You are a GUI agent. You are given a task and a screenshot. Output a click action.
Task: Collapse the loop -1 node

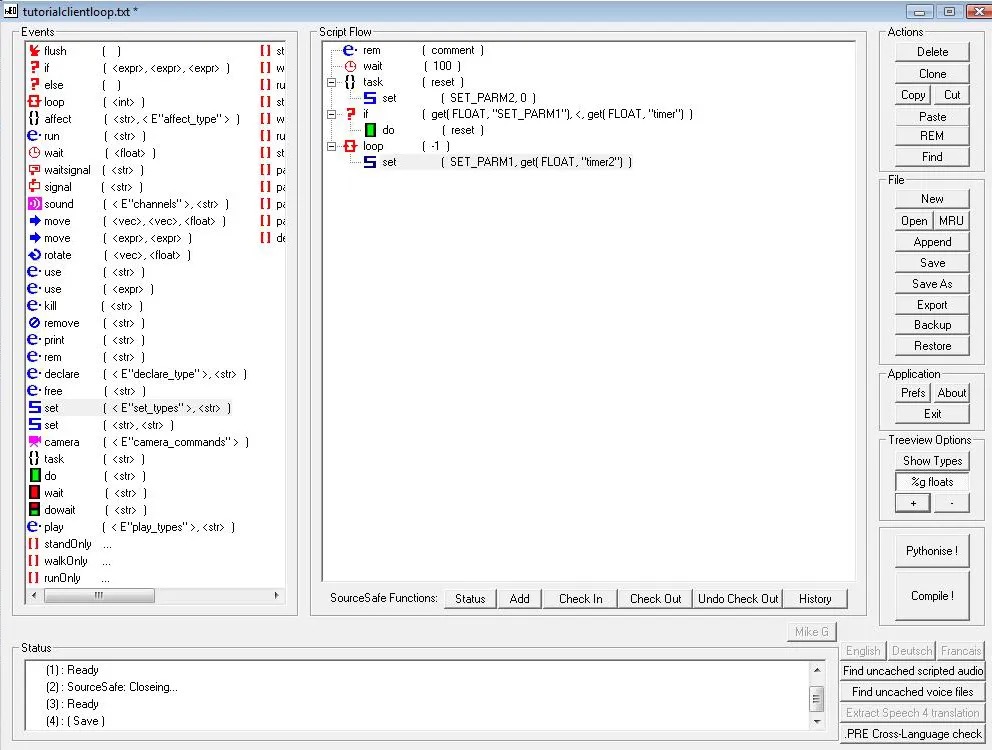tap(332, 146)
